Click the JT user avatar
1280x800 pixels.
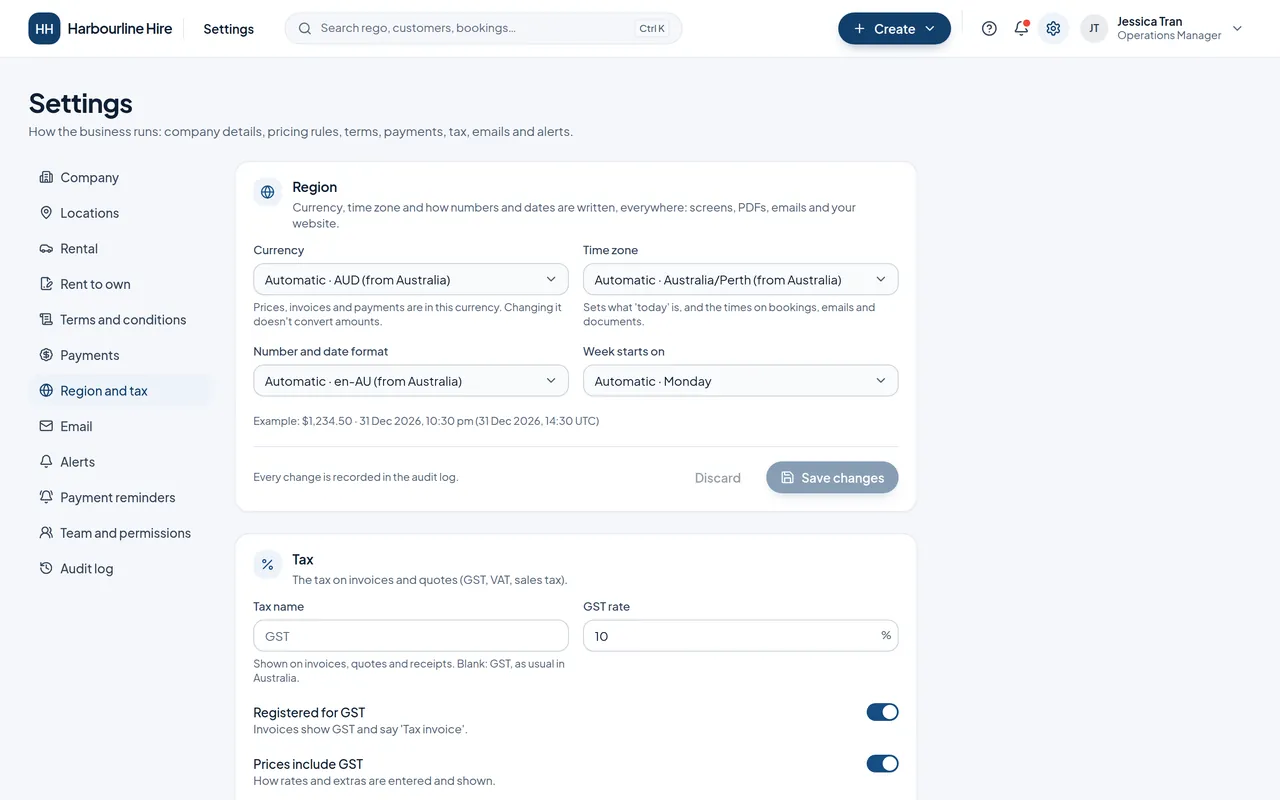click(x=1094, y=29)
